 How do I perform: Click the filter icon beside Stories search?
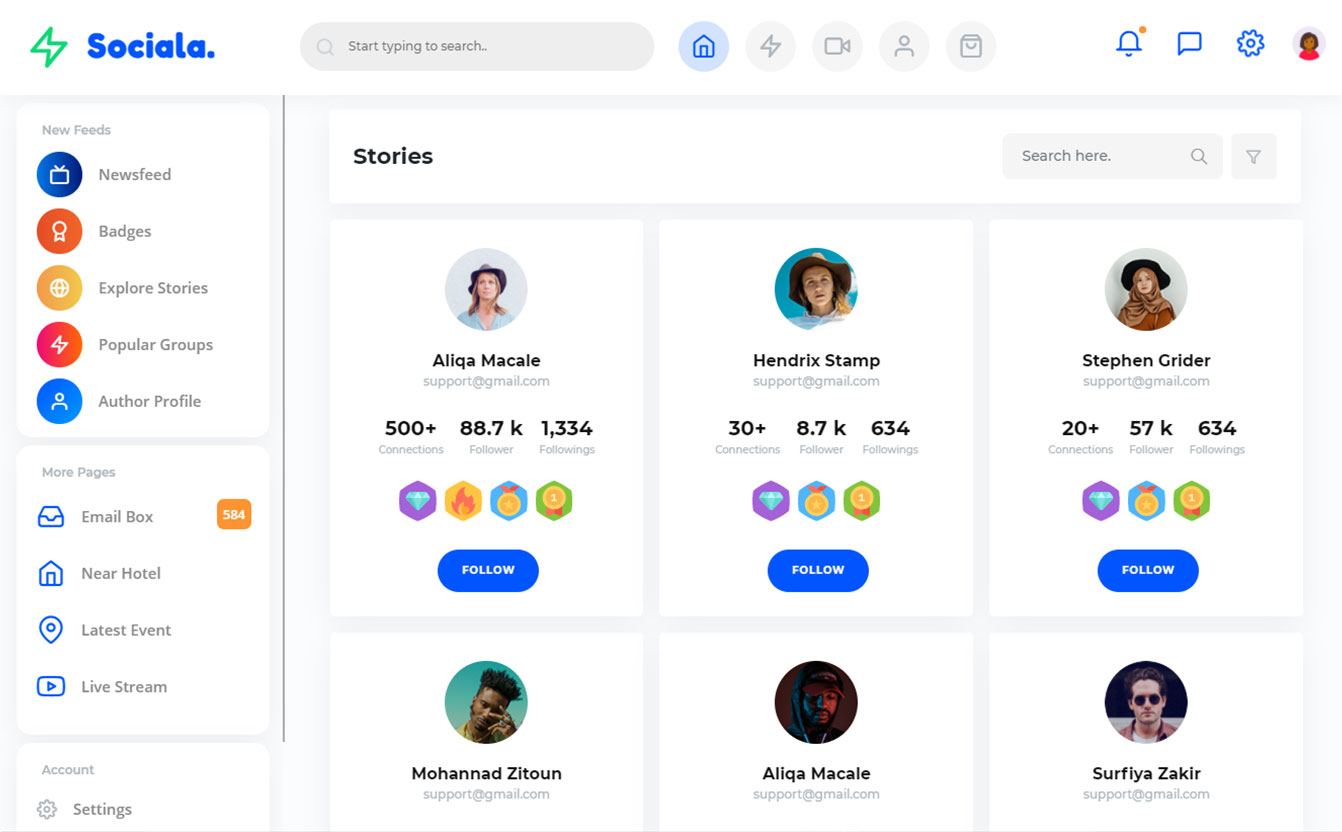(1253, 157)
